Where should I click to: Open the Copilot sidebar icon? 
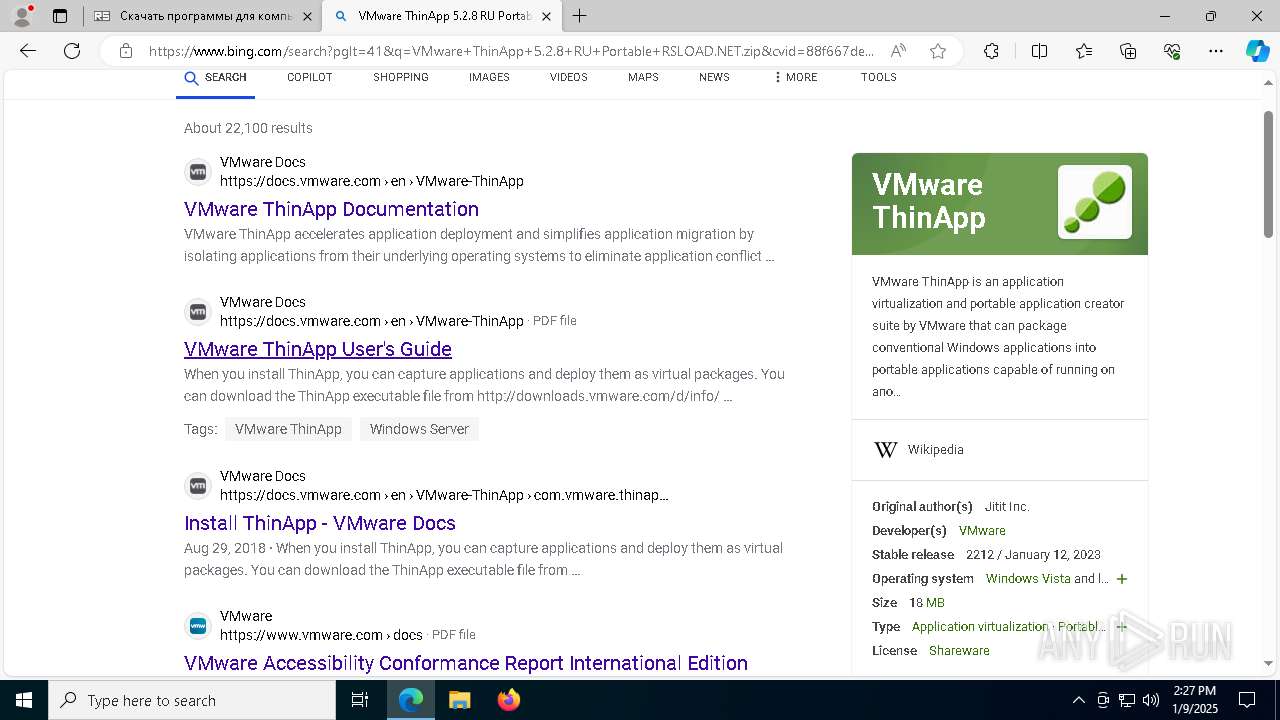[1257, 51]
